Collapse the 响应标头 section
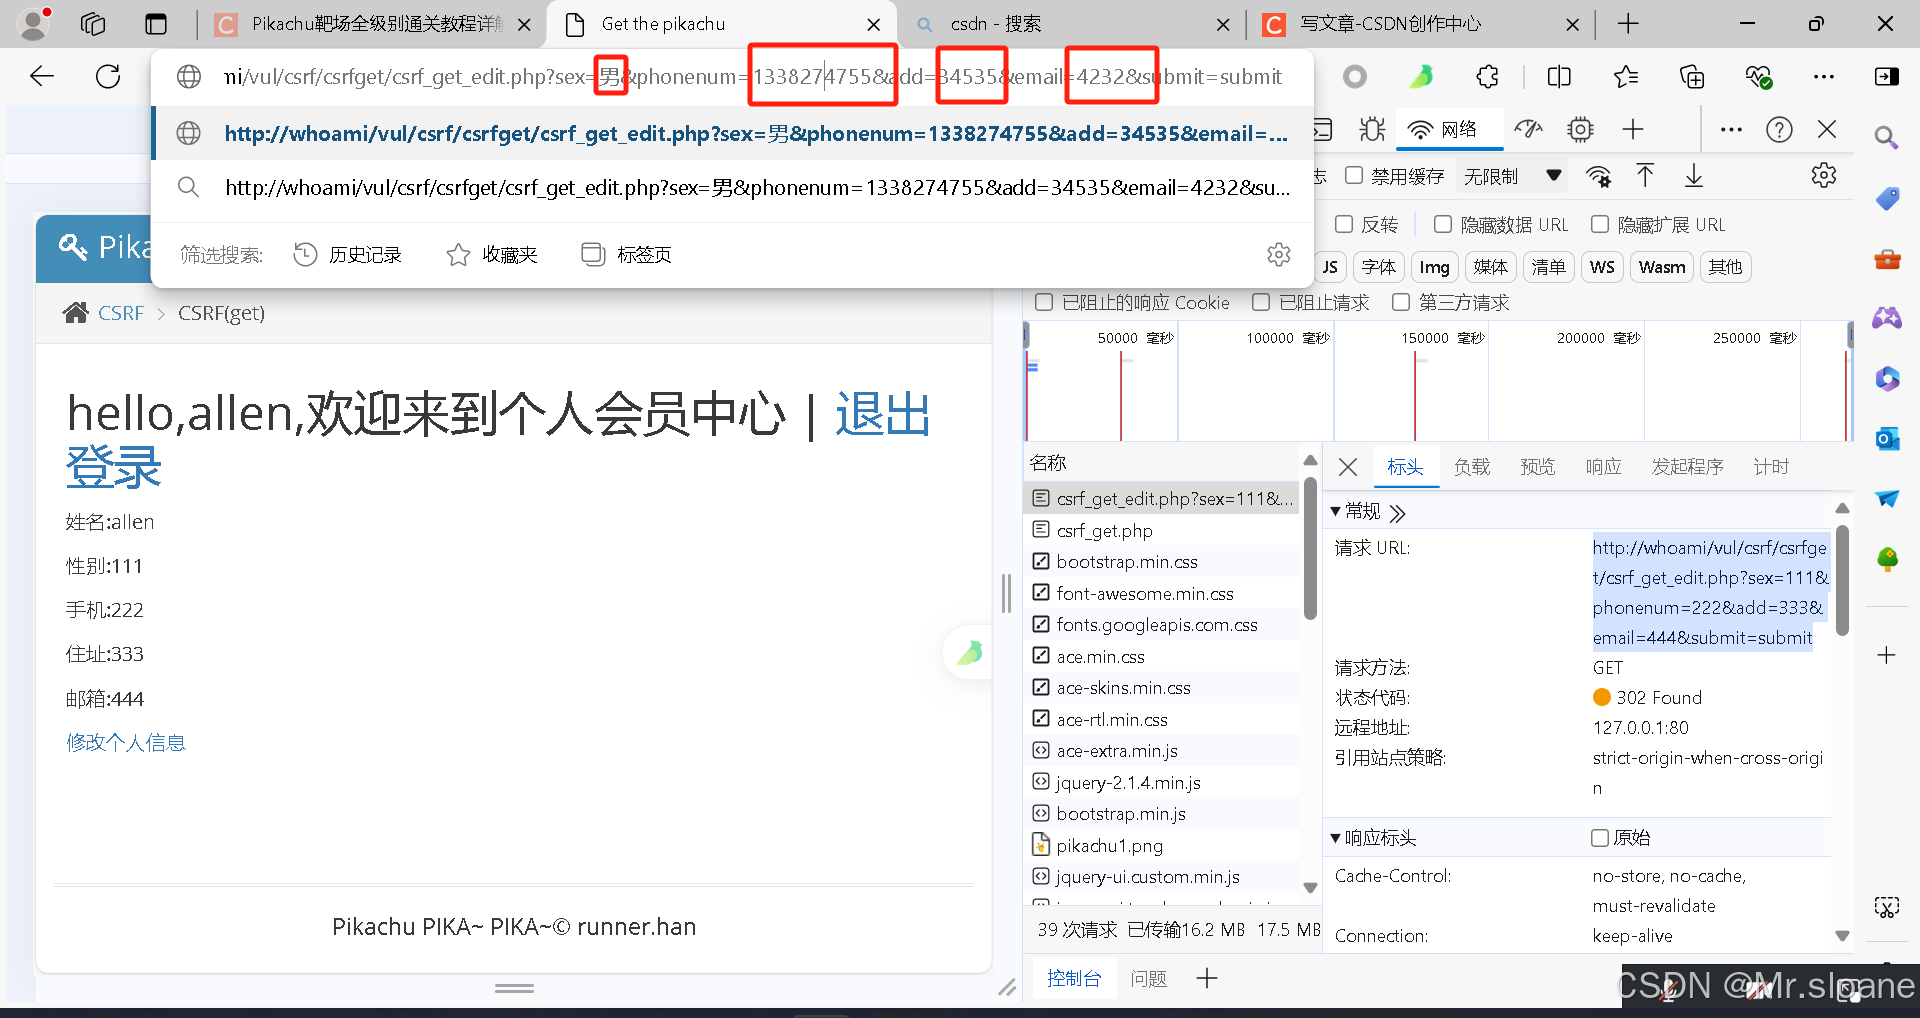Screen dimensions: 1920x1018 [x=1337, y=838]
